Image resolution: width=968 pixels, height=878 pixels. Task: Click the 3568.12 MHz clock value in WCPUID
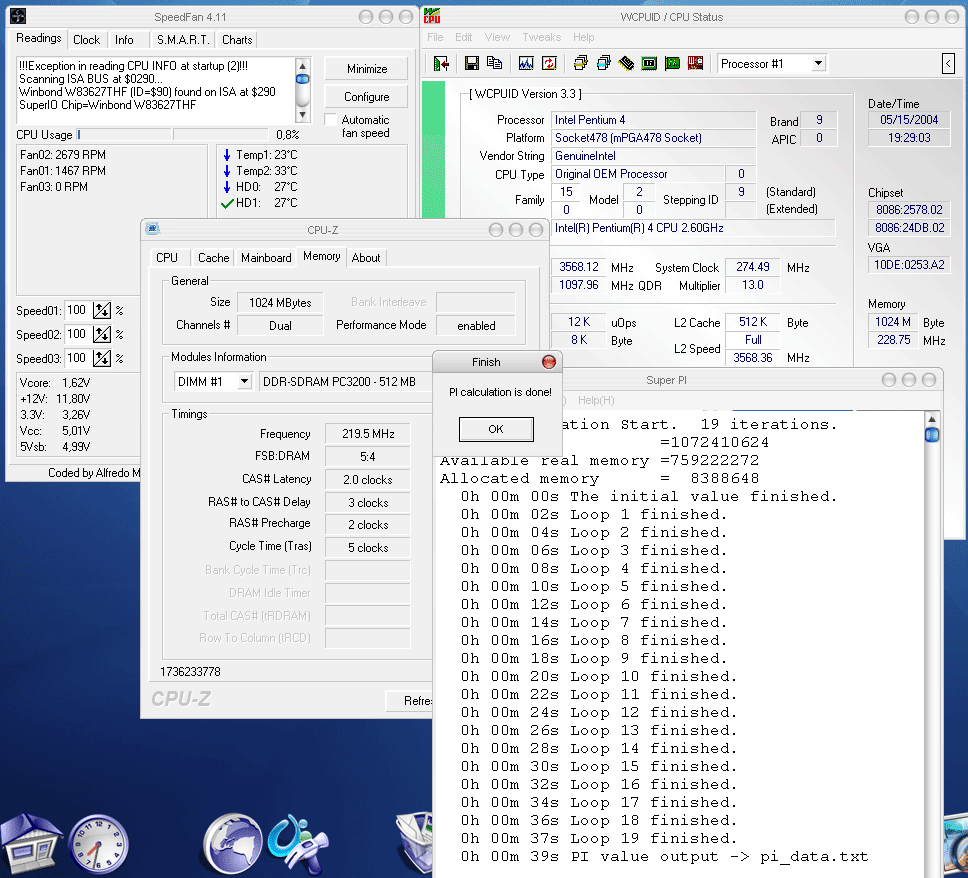[x=578, y=267]
